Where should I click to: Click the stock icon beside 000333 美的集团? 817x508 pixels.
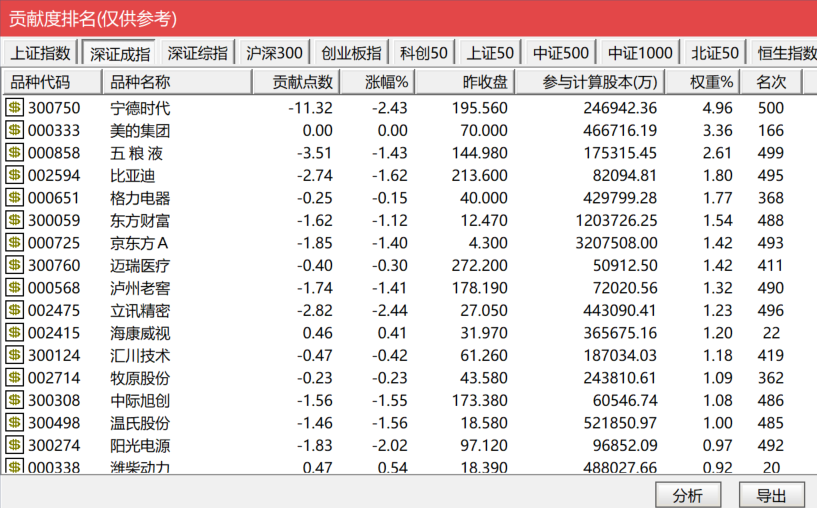pyautogui.click(x=14, y=130)
